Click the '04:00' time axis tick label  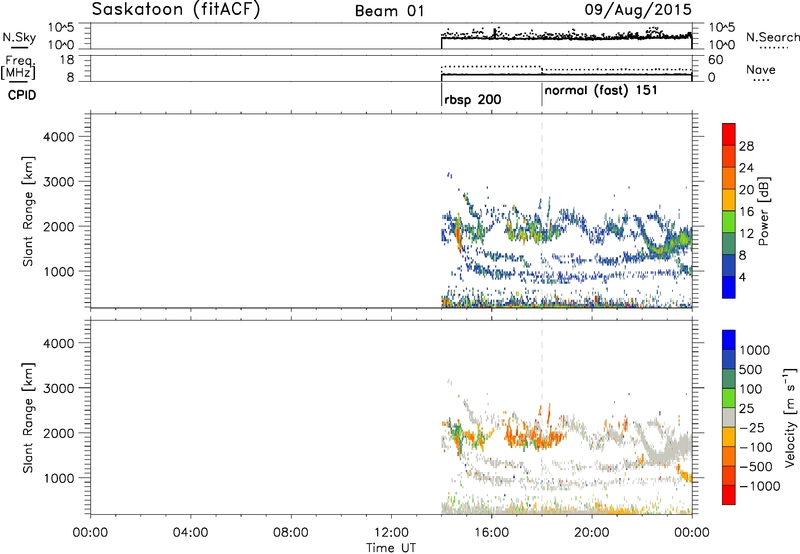pyautogui.click(x=190, y=533)
